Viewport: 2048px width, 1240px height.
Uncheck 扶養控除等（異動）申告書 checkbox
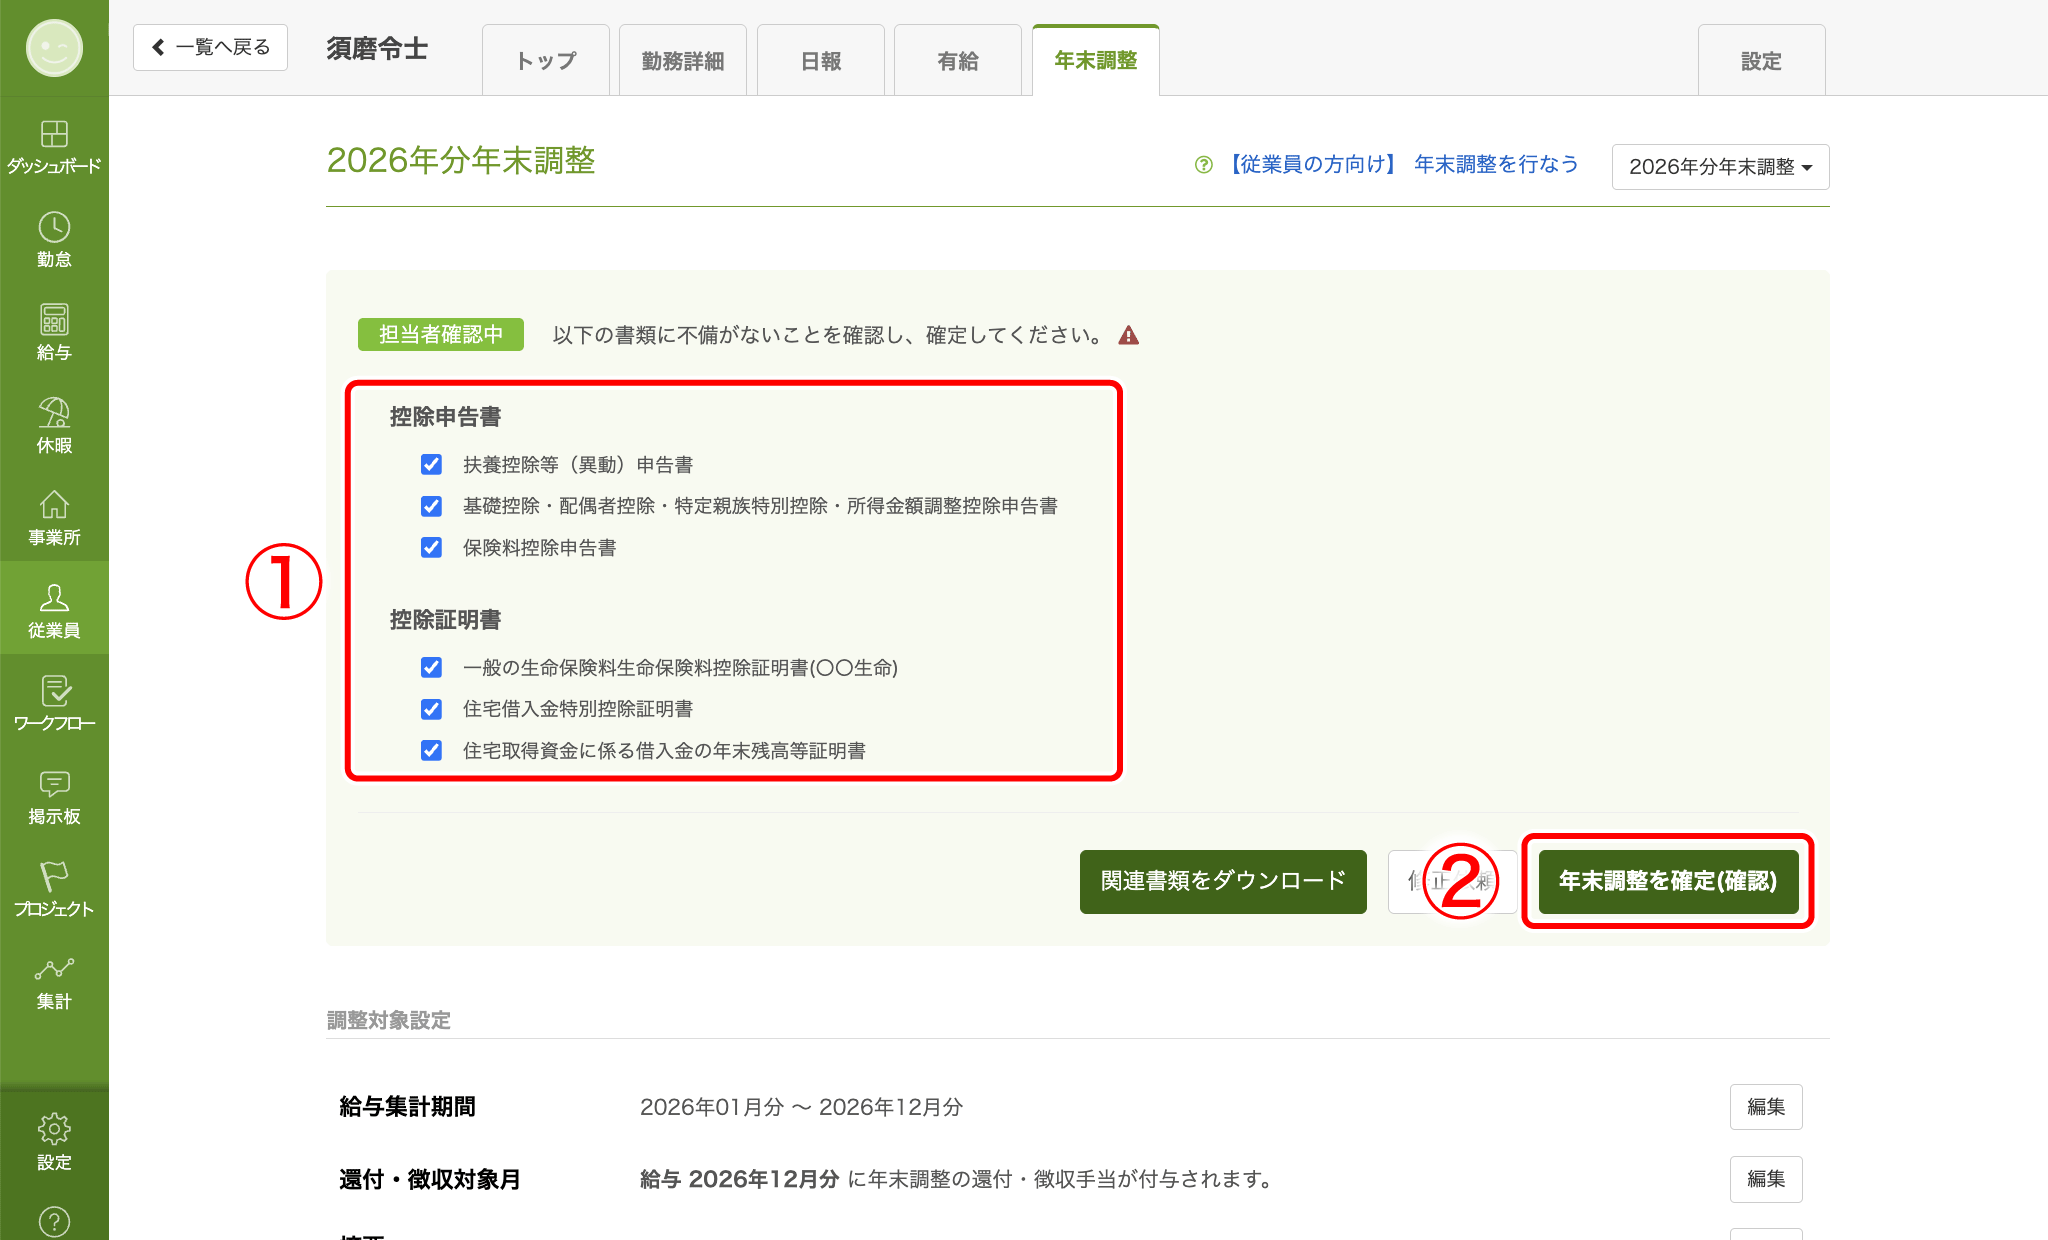point(431,464)
